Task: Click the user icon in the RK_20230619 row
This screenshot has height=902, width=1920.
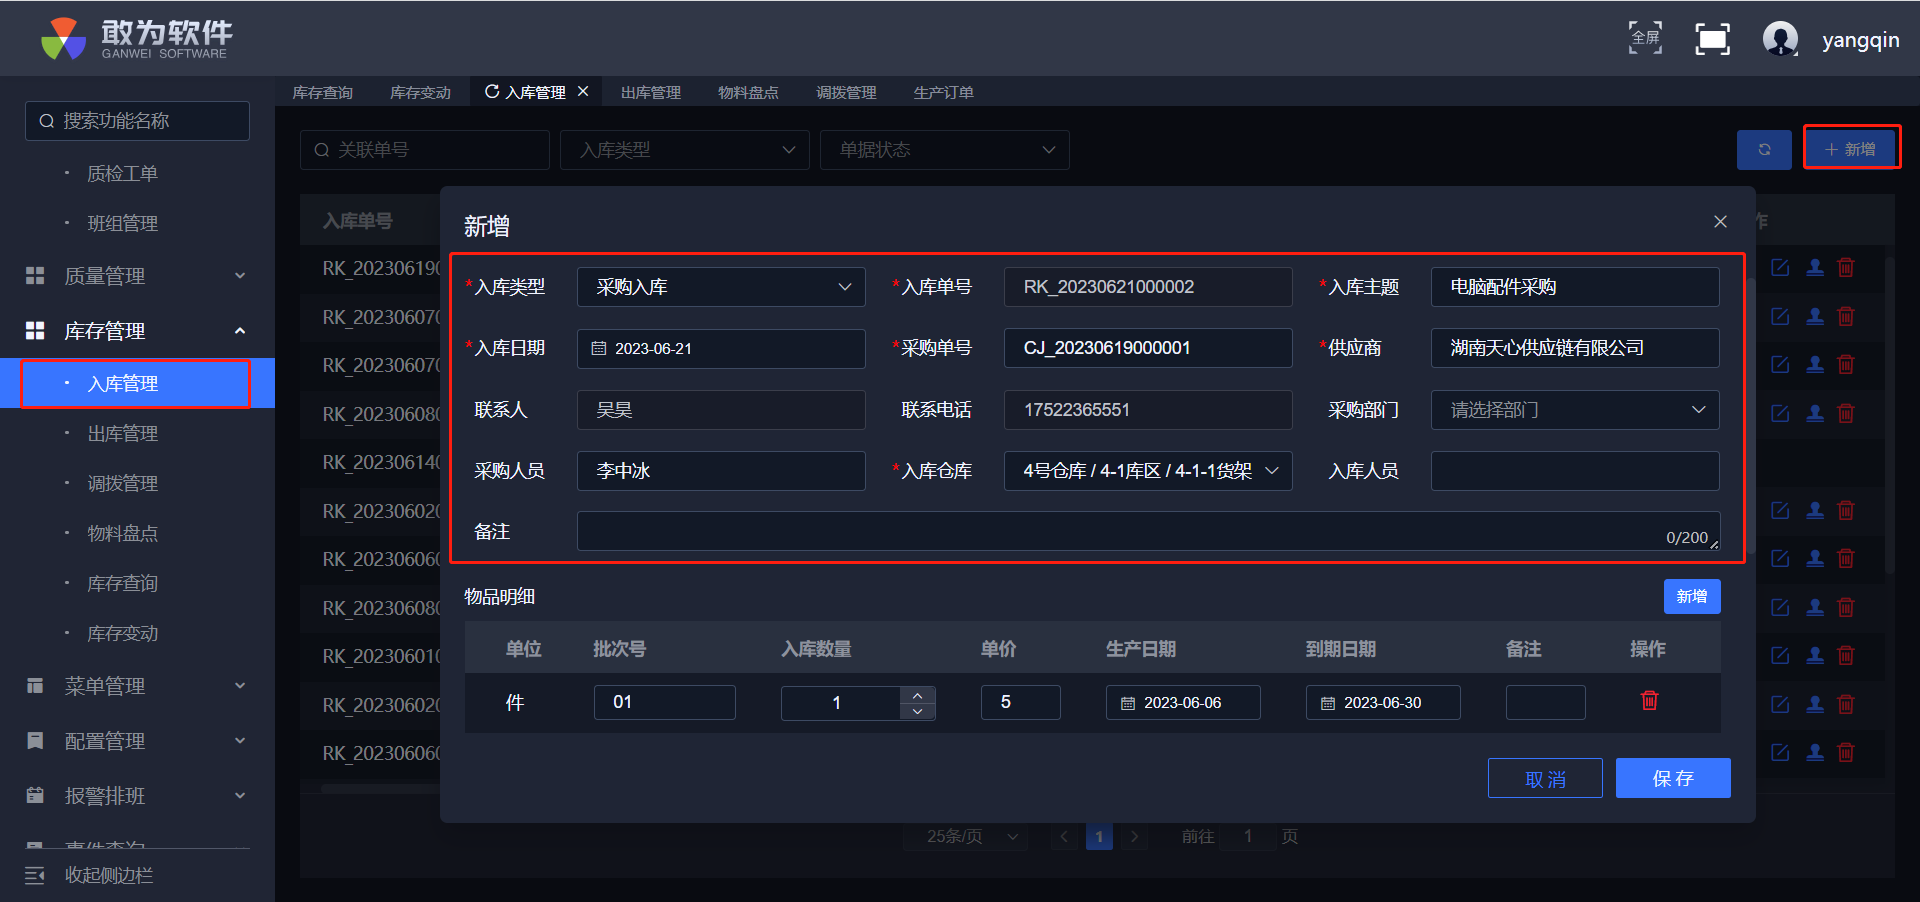Action: (x=1815, y=267)
